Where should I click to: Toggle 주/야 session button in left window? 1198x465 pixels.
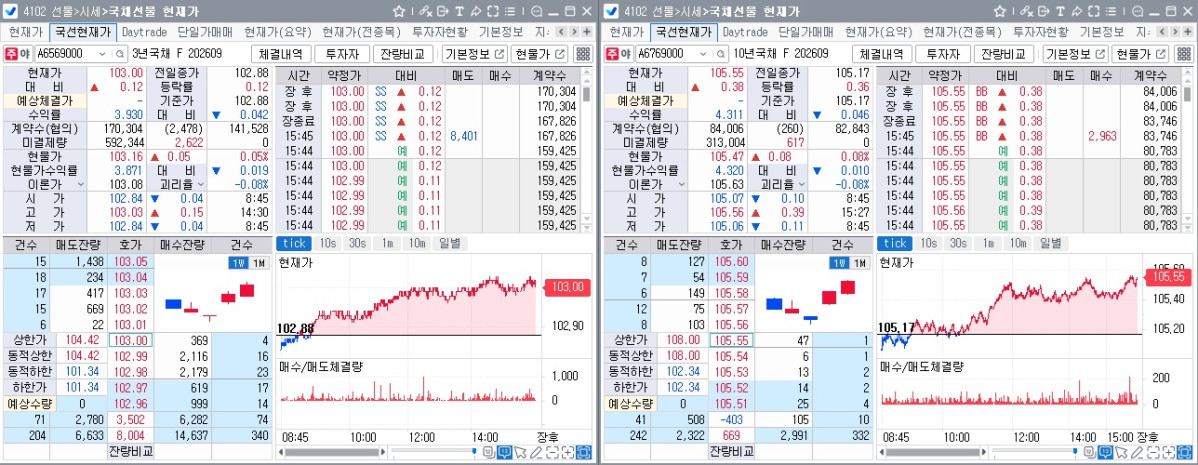[x=18, y=54]
